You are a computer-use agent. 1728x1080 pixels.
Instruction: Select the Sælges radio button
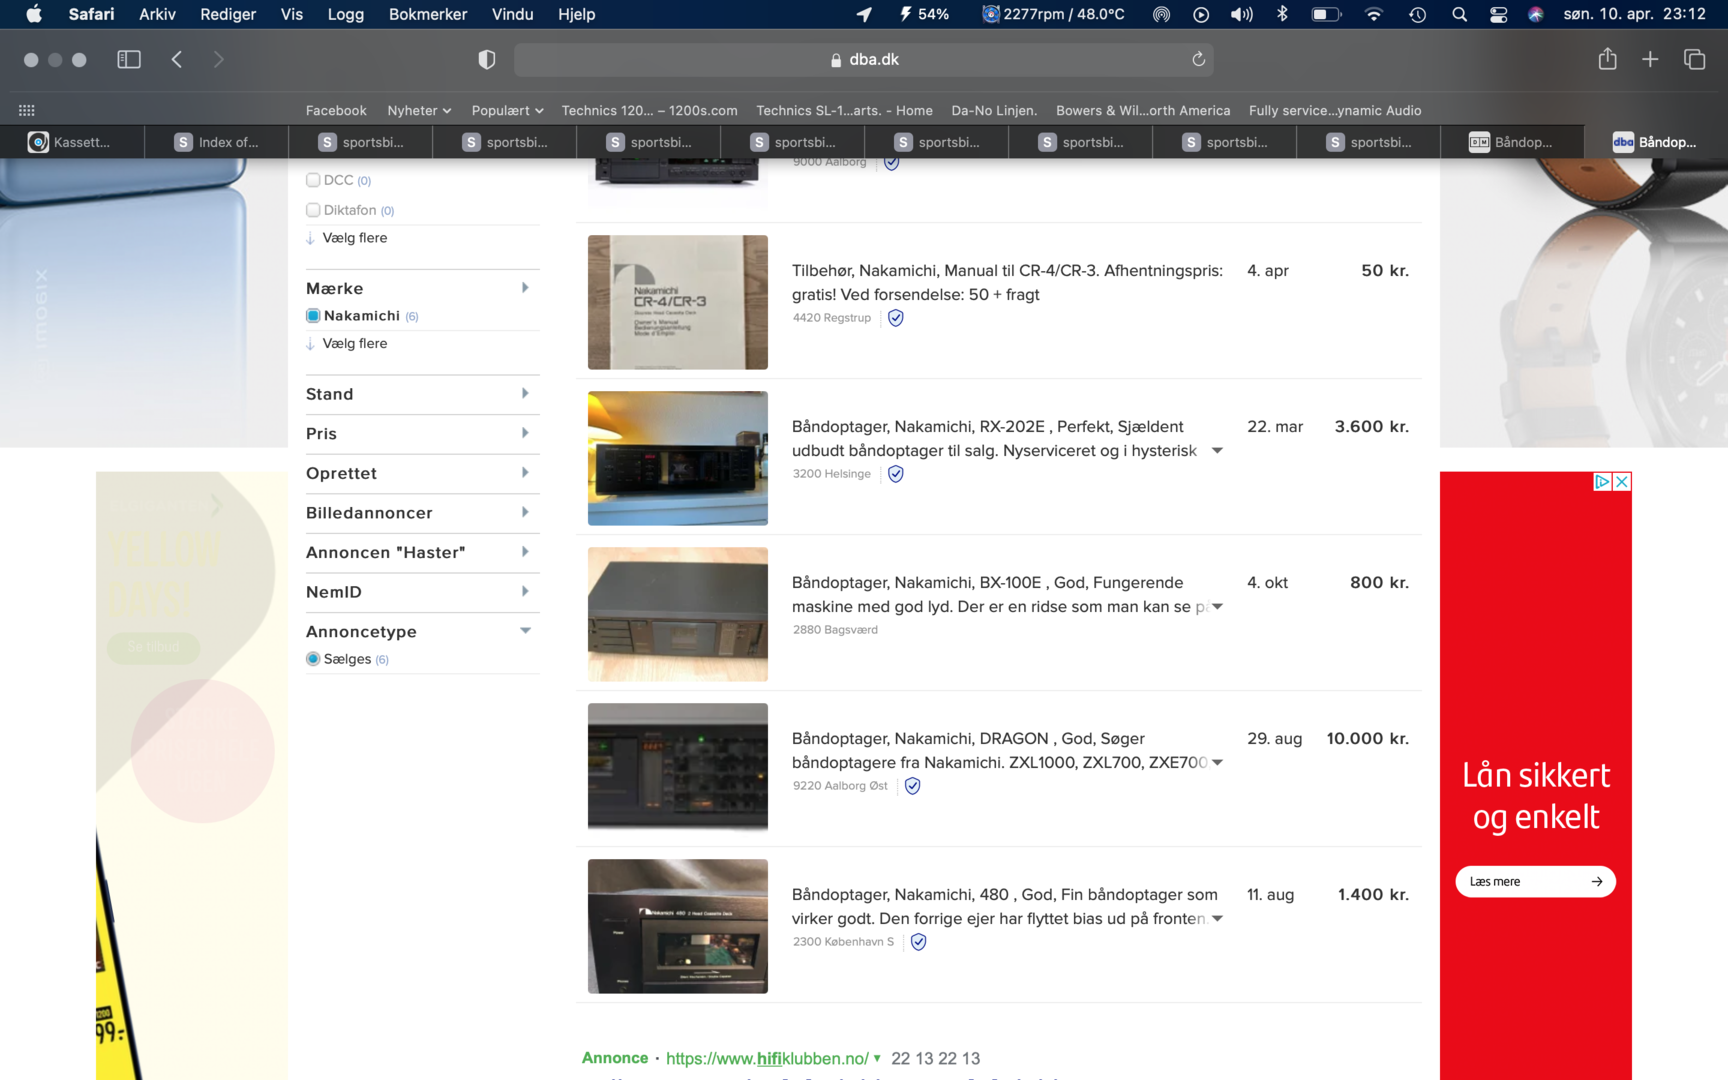click(313, 659)
